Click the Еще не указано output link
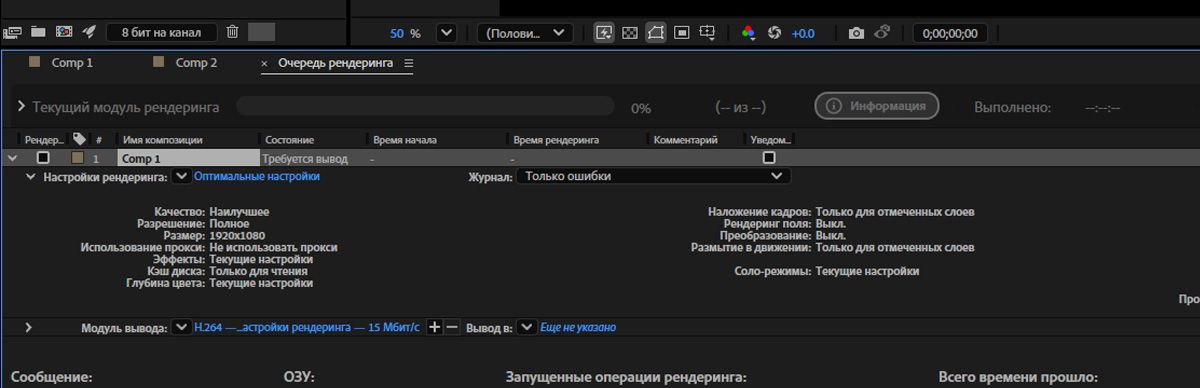The height and width of the screenshot is (388, 1200). (x=577, y=327)
